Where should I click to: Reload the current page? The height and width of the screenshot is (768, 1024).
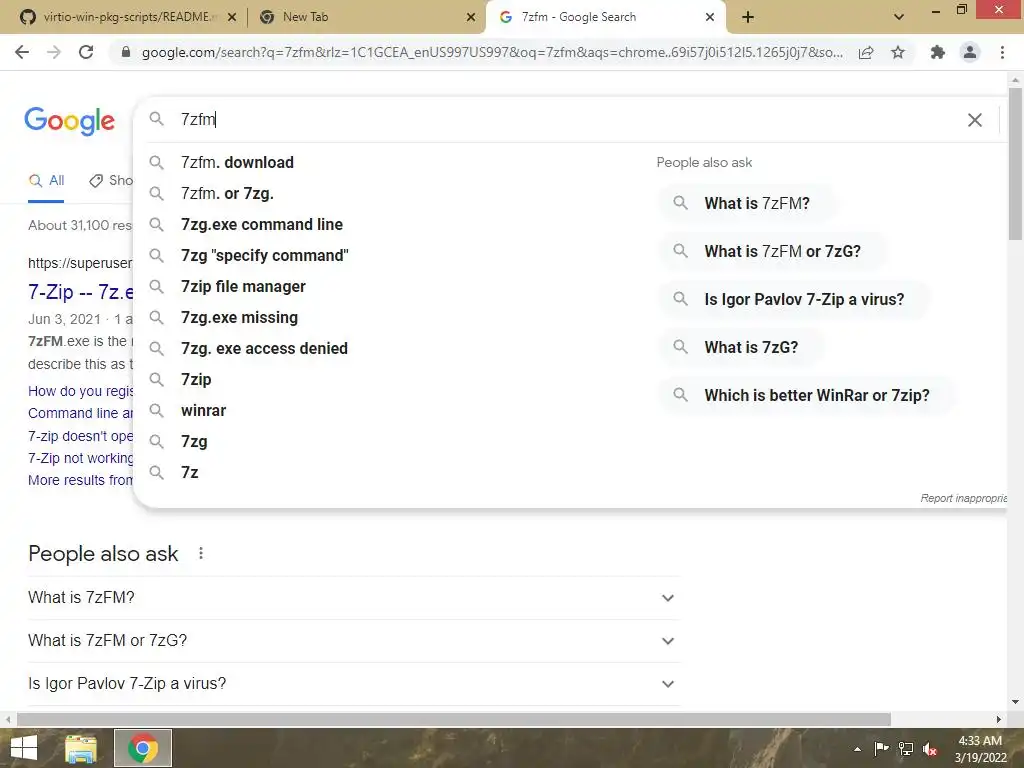pyautogui.click(x=86, y=52)
